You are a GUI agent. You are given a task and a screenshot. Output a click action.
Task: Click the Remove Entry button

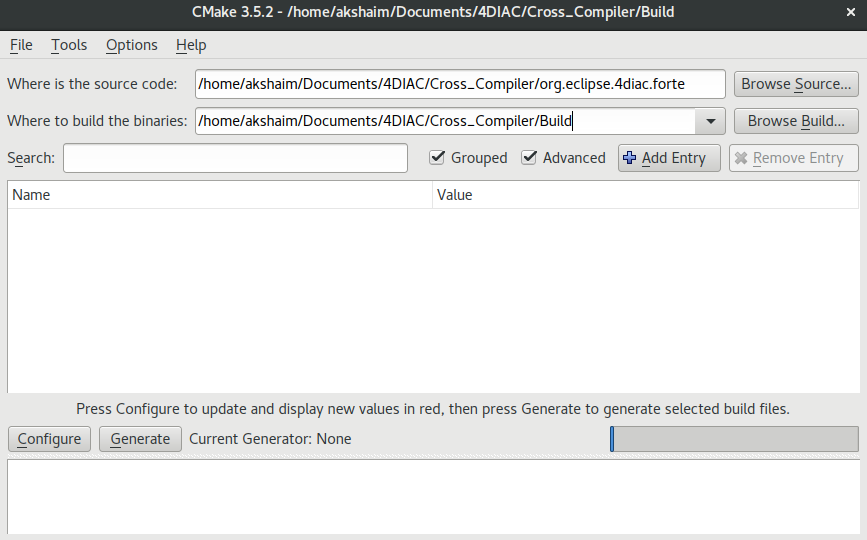click(793, 158)
